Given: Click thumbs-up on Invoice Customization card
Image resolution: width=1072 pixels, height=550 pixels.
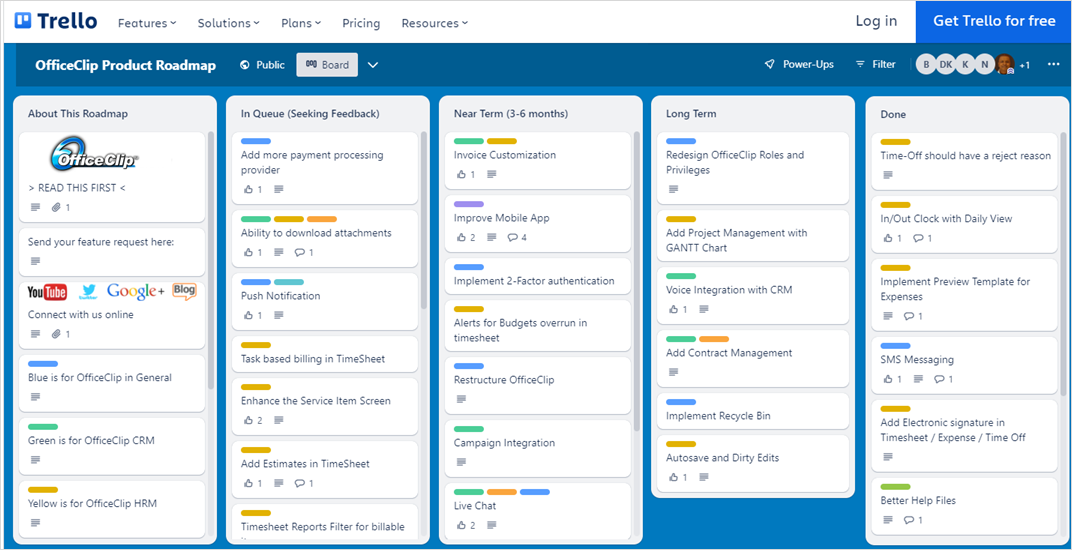Looking at the screenshot, I should [465, 174].
